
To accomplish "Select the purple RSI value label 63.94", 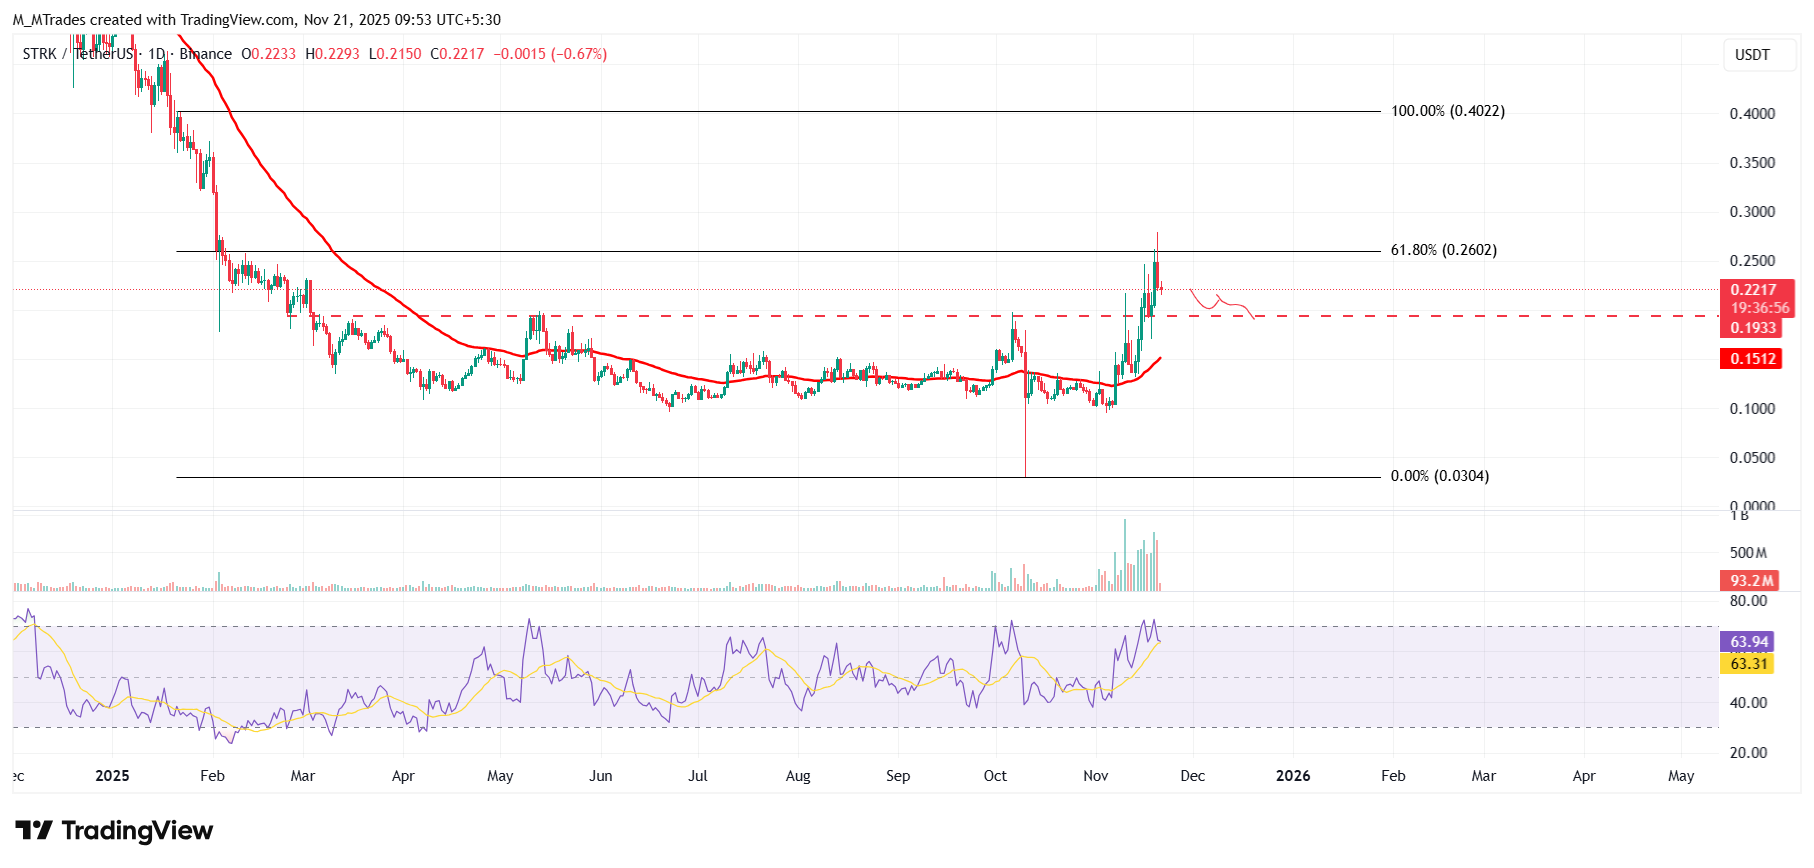I will click(x=1748, y=642).
